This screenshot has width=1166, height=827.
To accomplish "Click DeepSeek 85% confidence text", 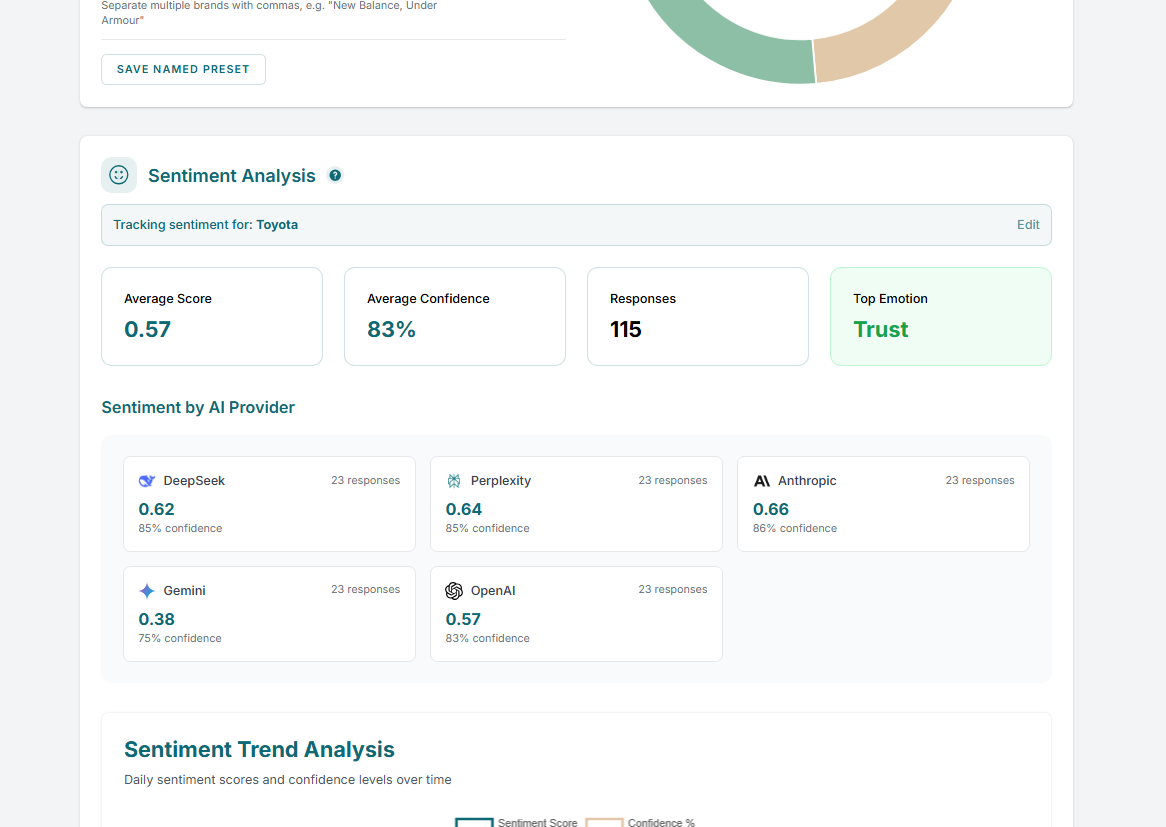I will tap(180, 529).
